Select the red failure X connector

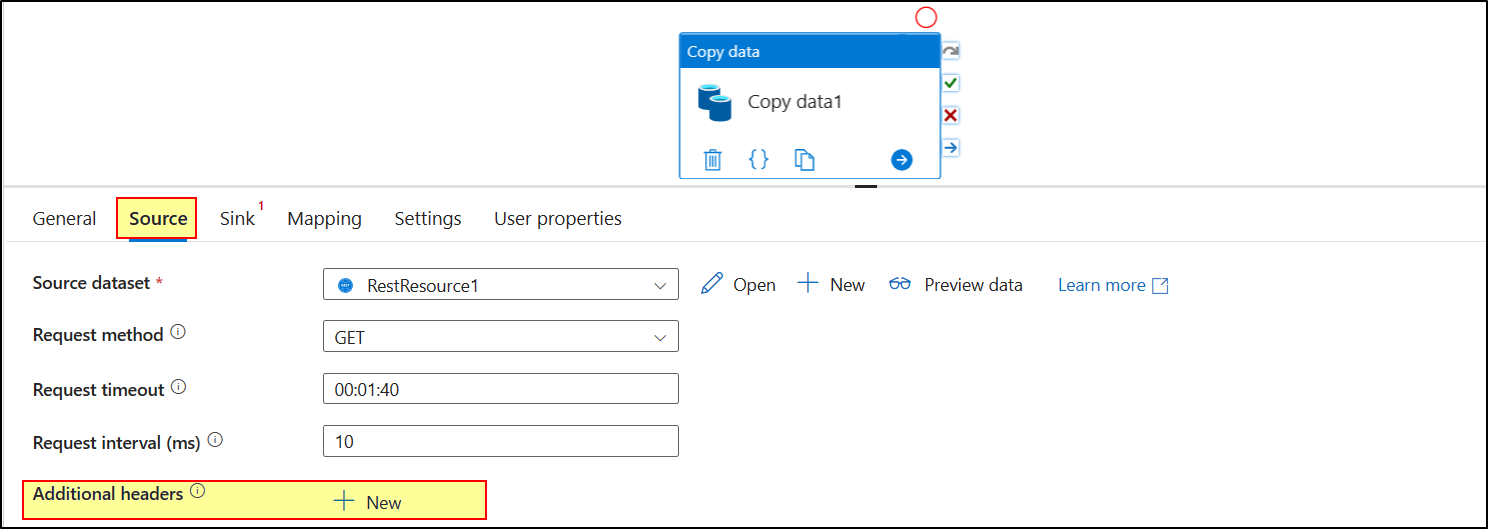pyautogui.click(x=951, y=115)
